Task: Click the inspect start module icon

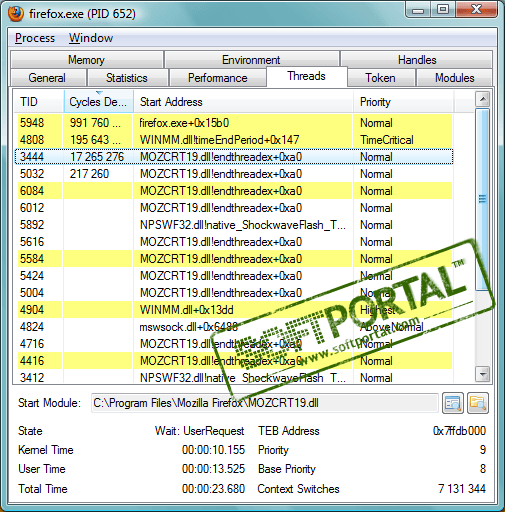Action: tap(453, 403)
